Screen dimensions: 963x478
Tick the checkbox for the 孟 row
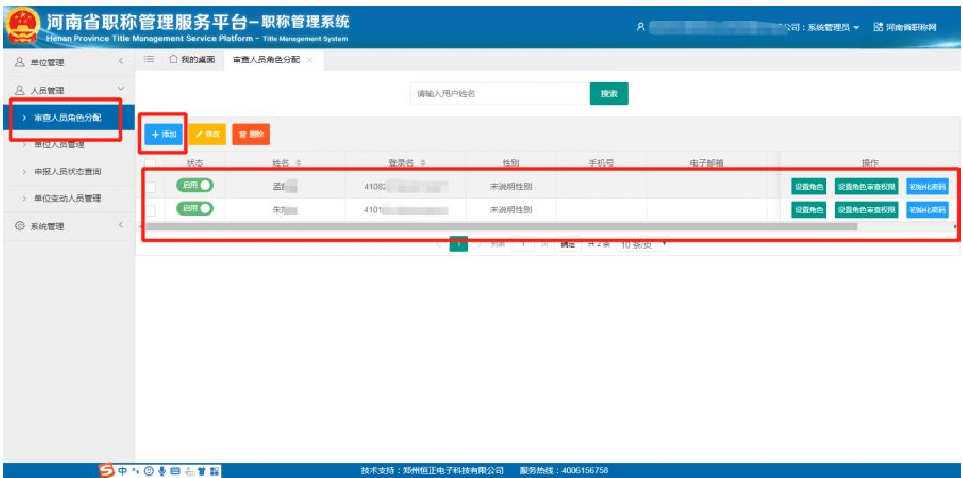[150, 186]
